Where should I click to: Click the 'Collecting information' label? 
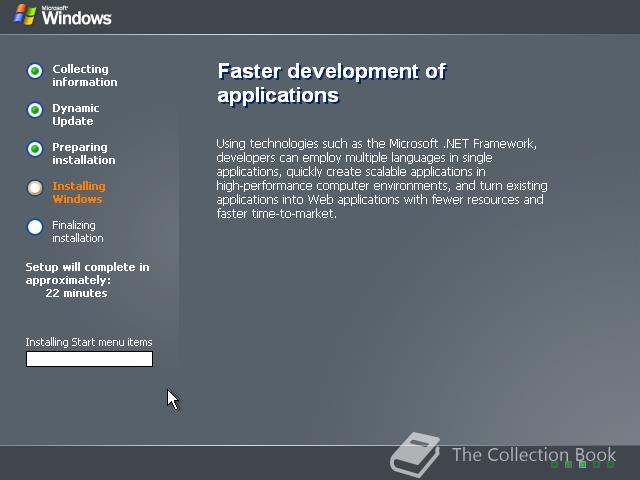85,76
